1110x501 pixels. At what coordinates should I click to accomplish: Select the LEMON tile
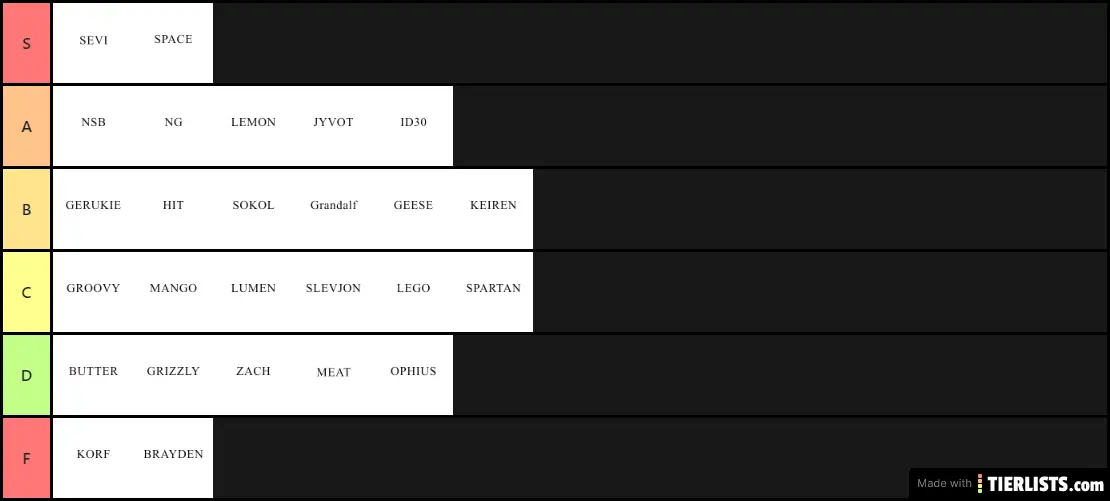(253, 126)
